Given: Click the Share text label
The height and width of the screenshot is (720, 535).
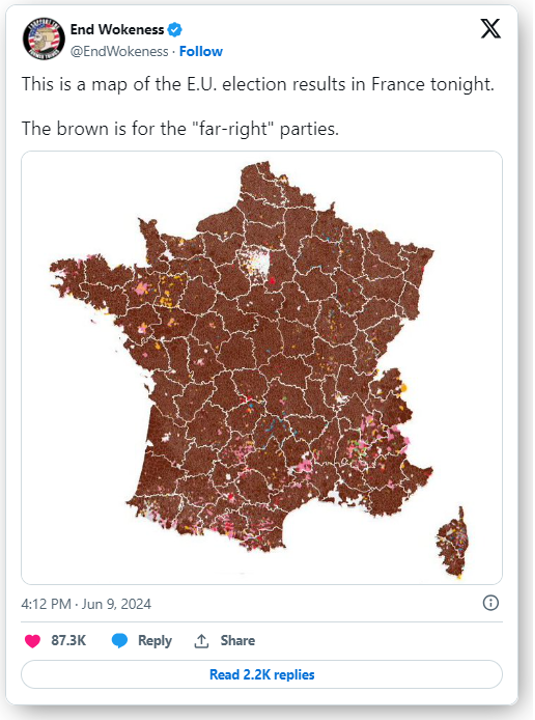Looking at the screenshot, I should click(x=237, y=641).
